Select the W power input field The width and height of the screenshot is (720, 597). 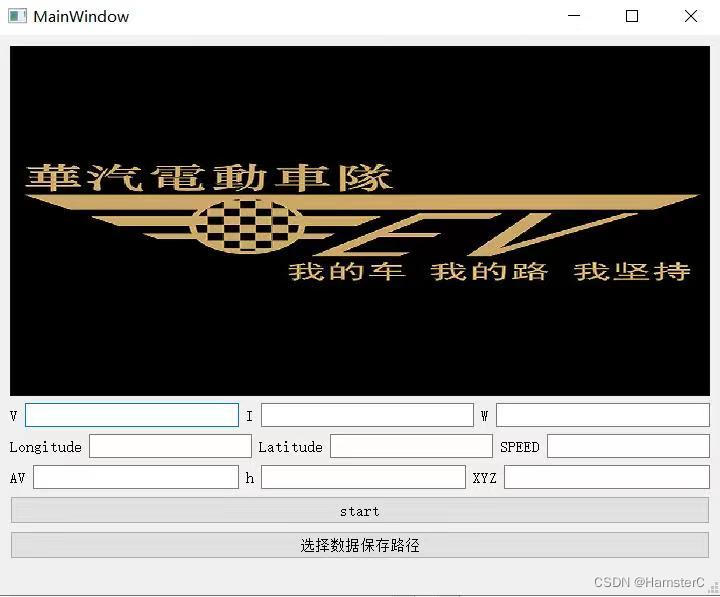click(x=603, y=415)
